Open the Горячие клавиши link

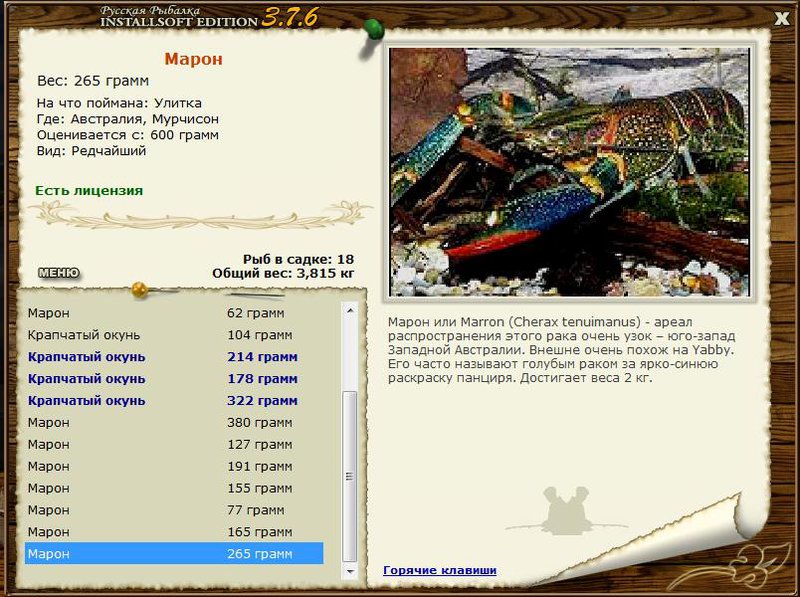click(x=440, y=570)
